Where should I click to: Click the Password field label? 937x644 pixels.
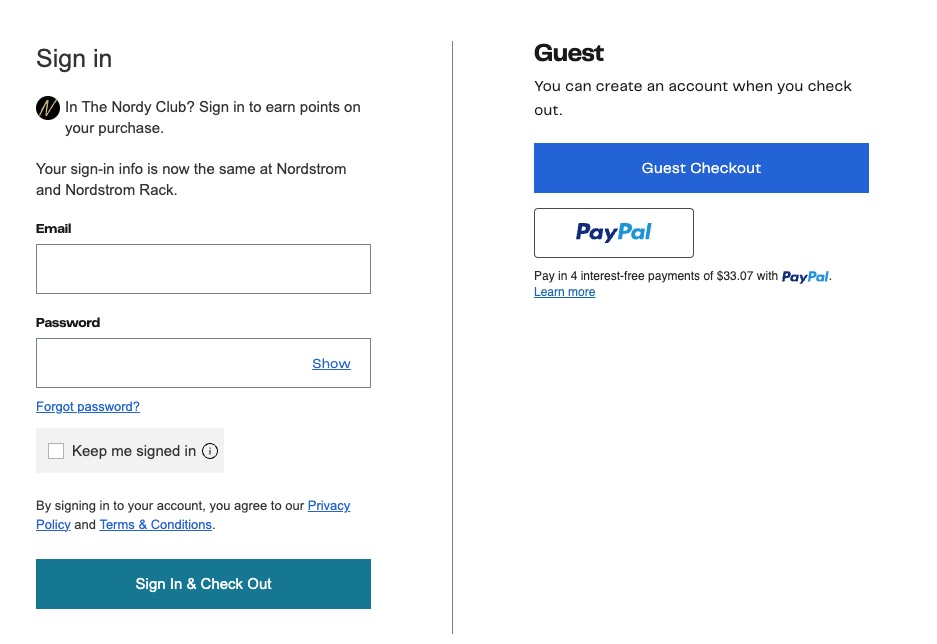pos(68,323)
